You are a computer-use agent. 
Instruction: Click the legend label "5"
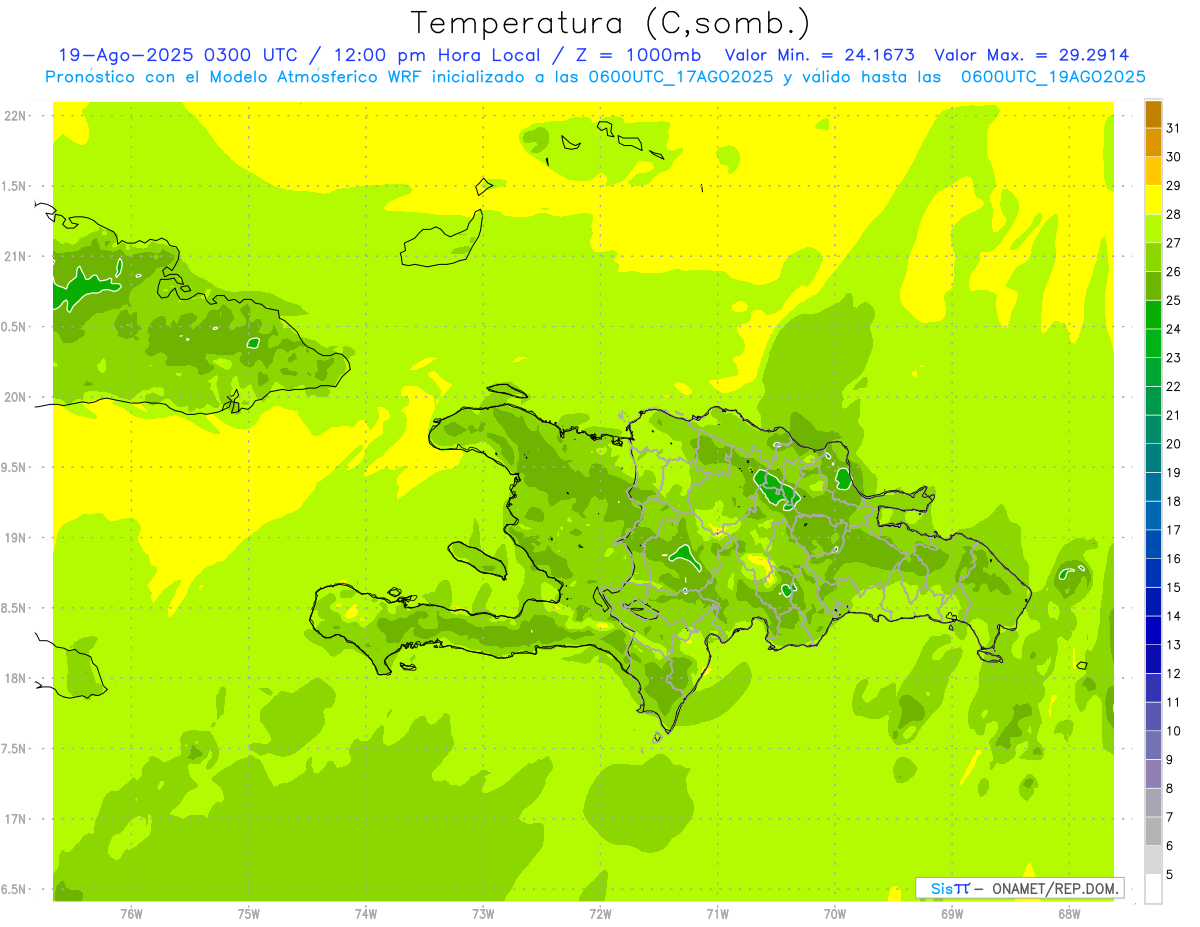click(x=1170, y=874)
